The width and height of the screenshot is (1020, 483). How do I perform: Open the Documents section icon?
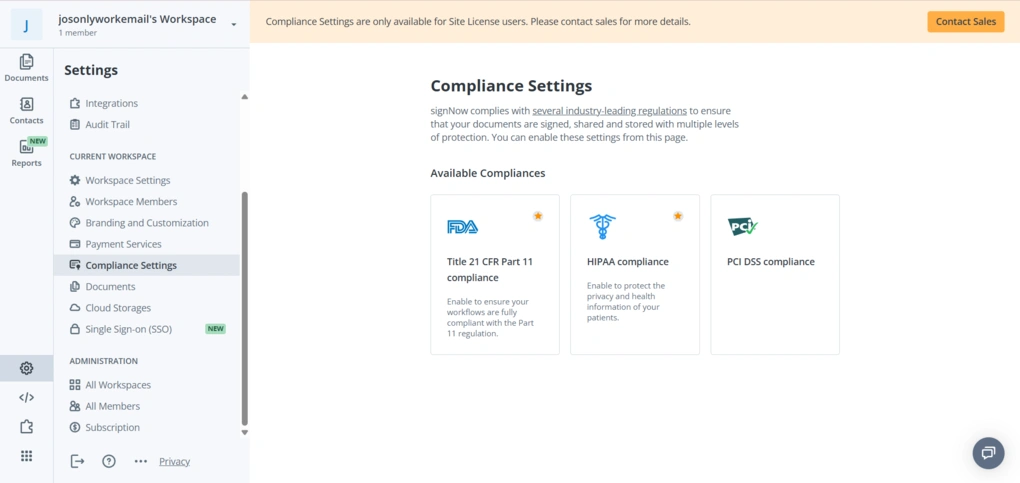click(x=26, y=62)
